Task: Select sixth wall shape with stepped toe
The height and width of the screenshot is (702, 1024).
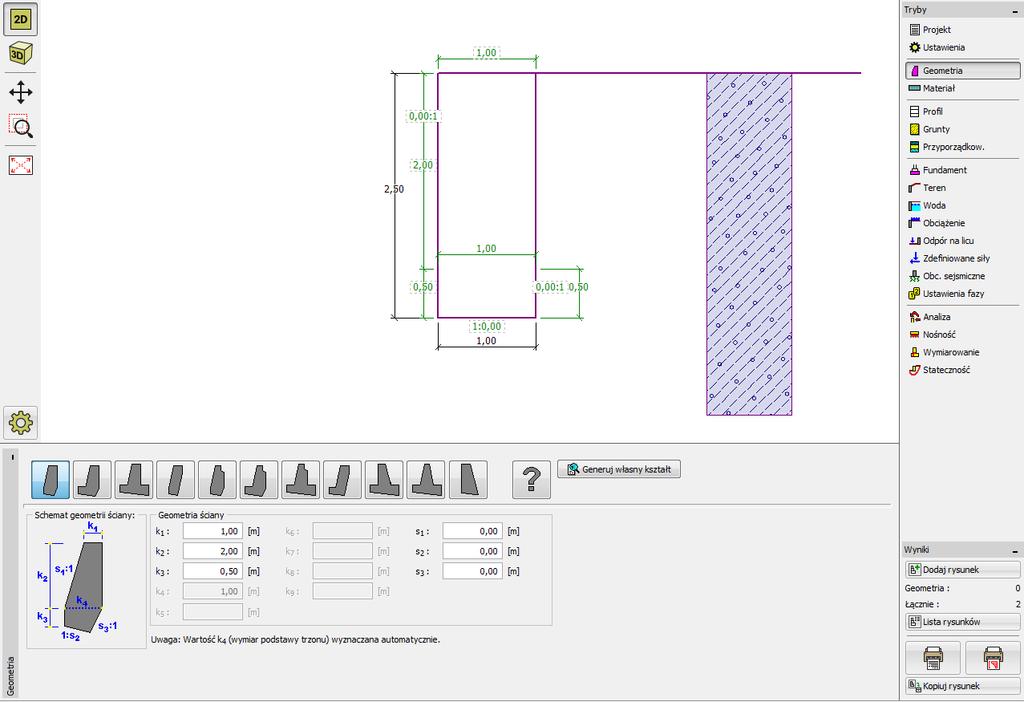Action: coord(259,480)
